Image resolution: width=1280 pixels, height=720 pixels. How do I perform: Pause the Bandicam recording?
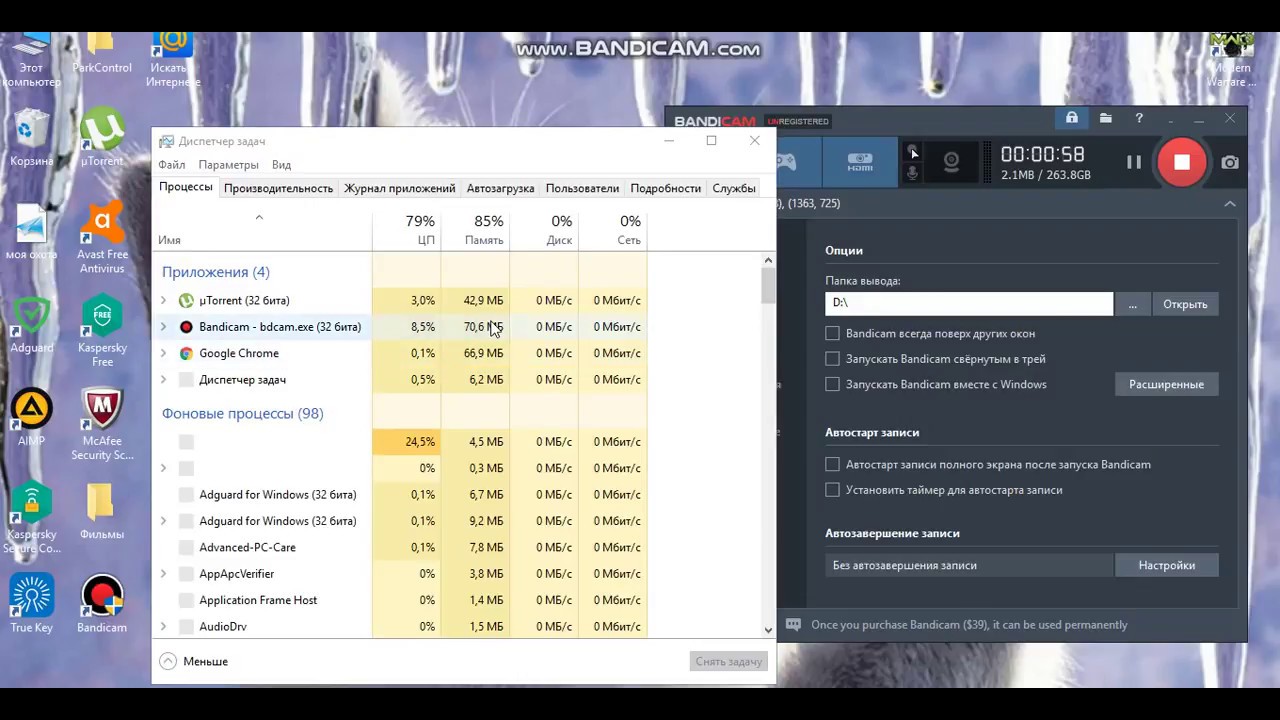click(1134, 162)
